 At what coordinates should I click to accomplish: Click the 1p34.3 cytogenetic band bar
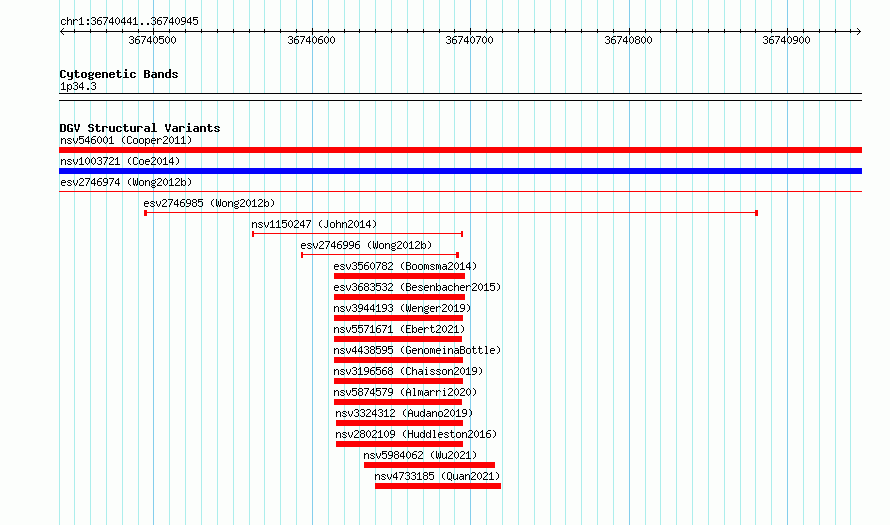click(460, 97)
